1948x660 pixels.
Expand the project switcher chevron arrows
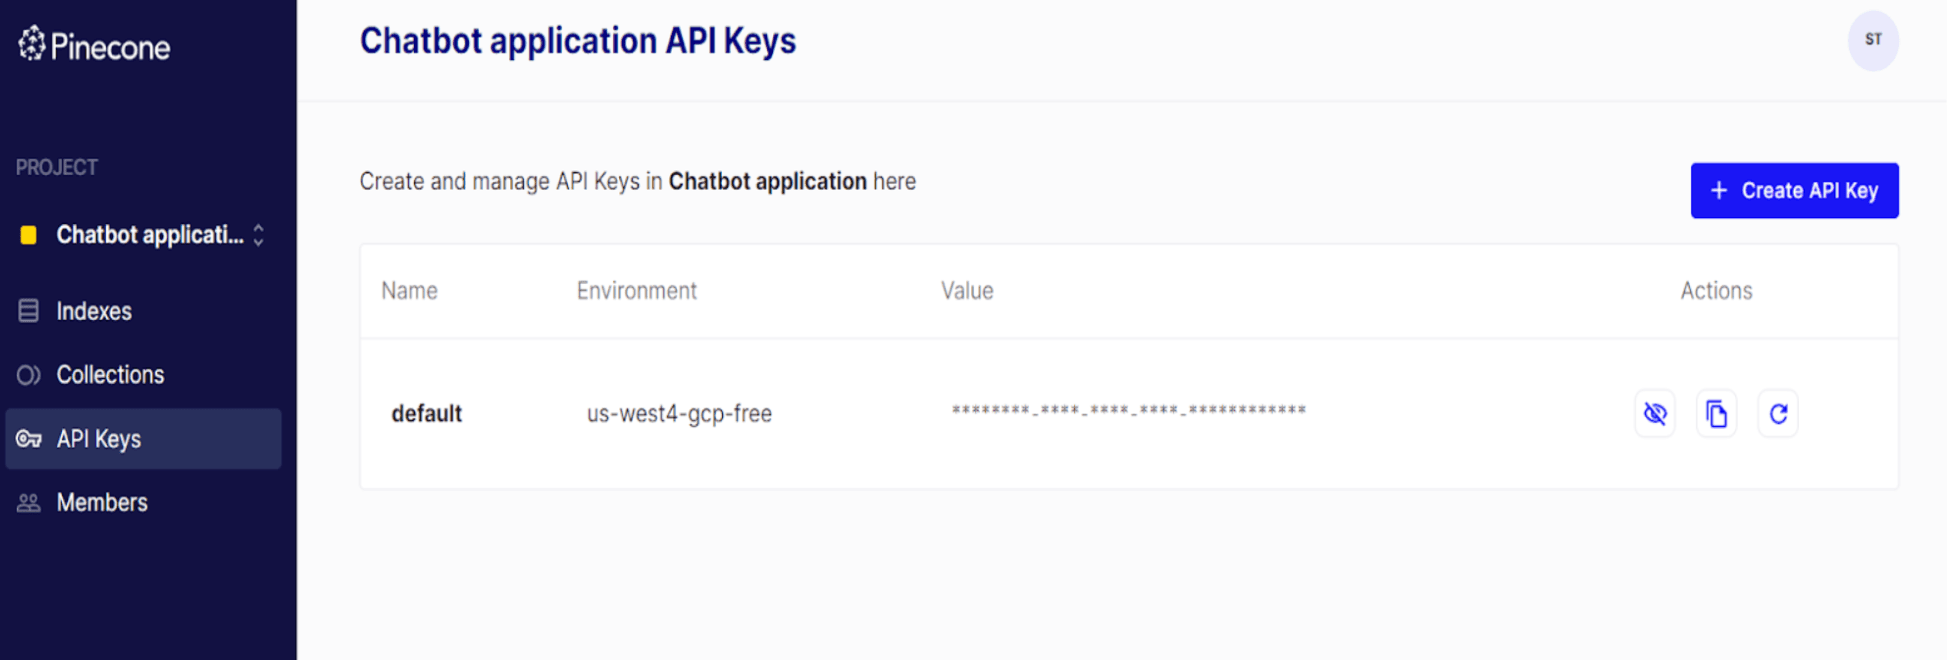[x=259, y=235]
